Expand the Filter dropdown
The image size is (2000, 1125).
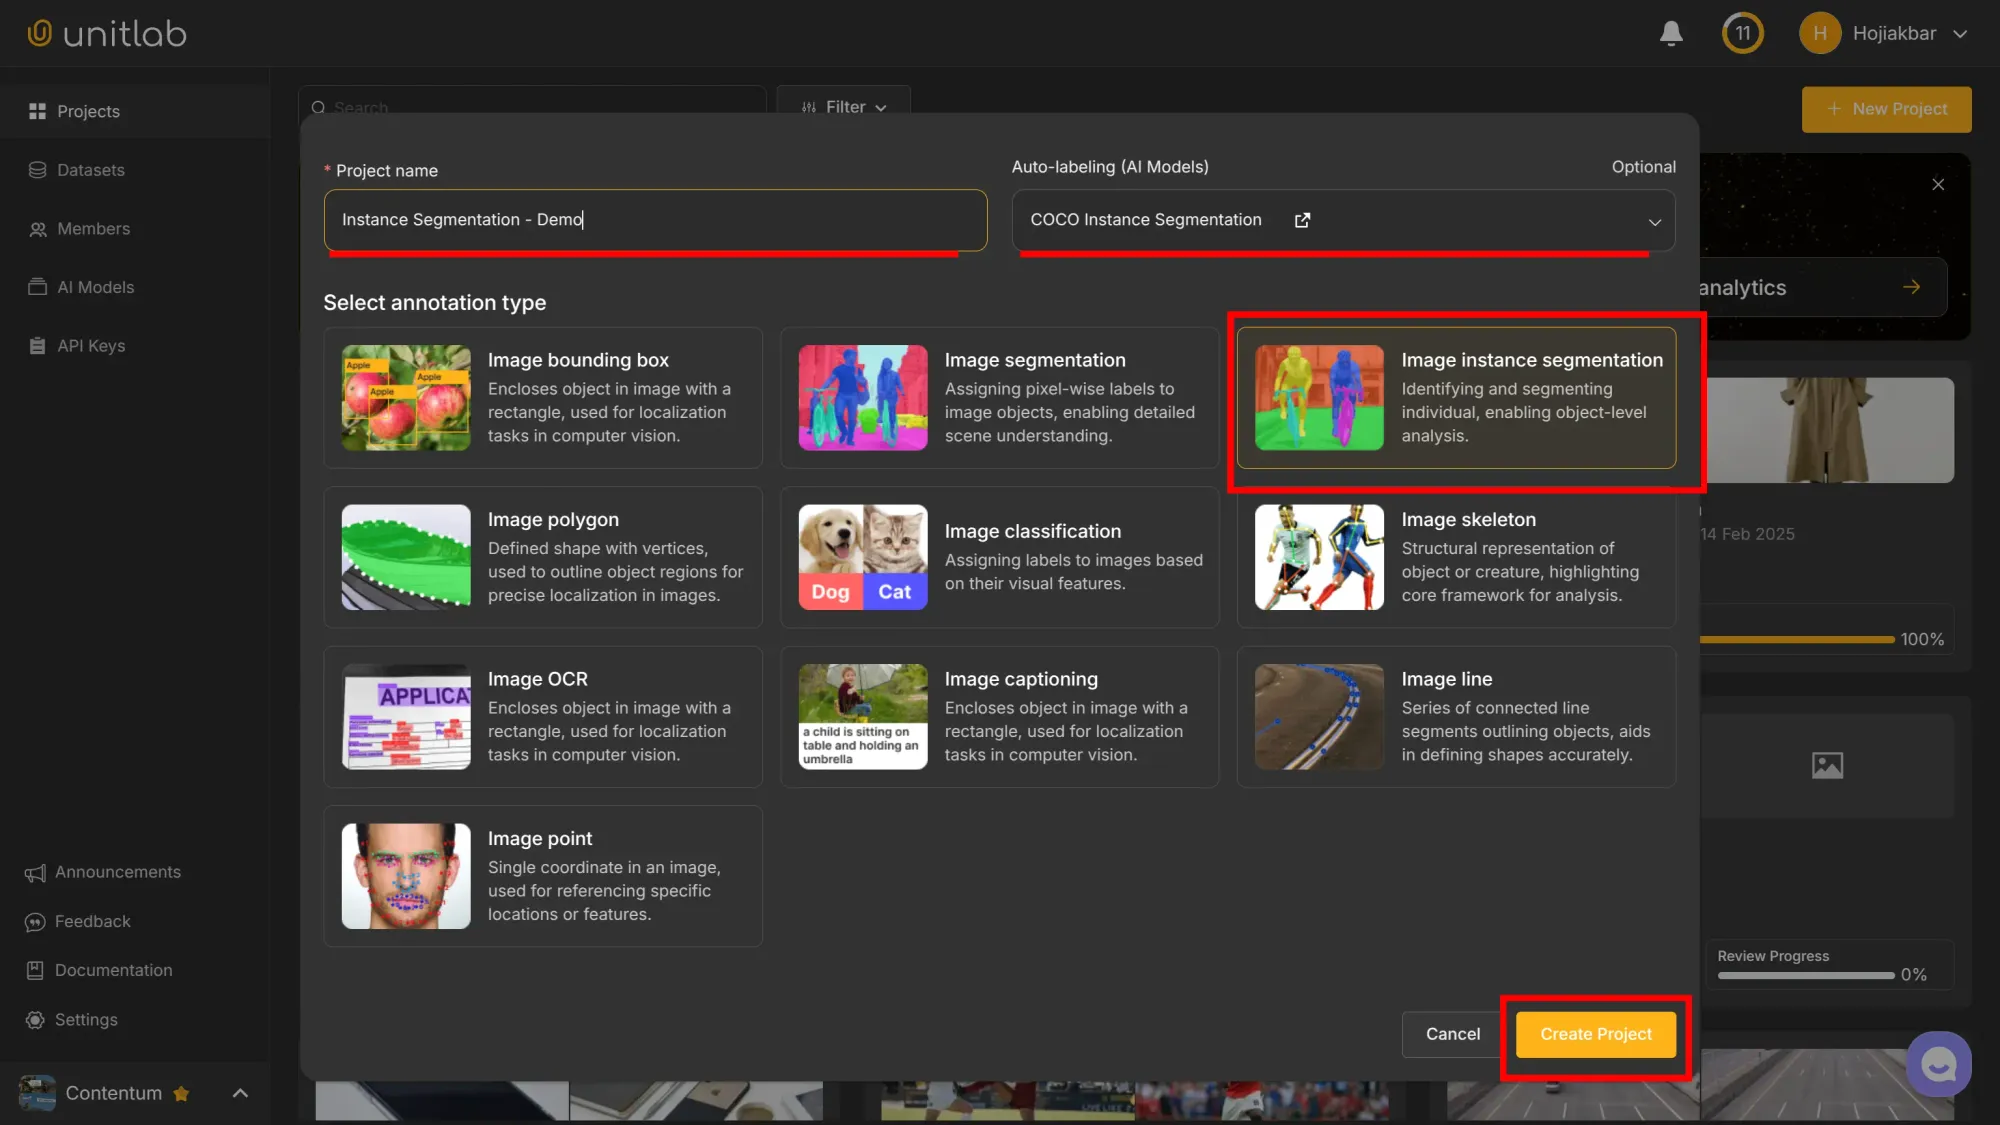(843, 107)
